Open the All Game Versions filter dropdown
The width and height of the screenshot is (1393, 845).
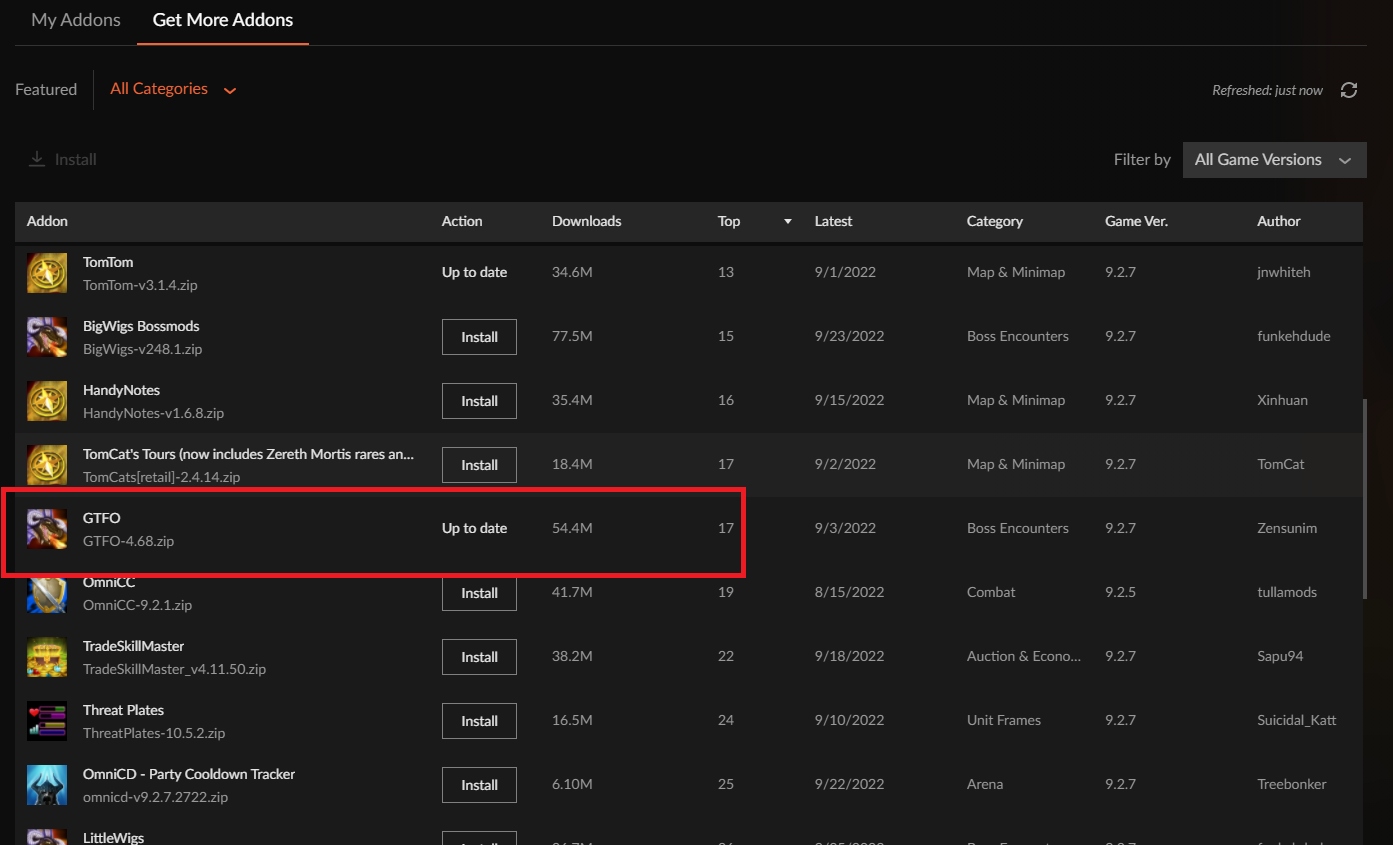1274,160
